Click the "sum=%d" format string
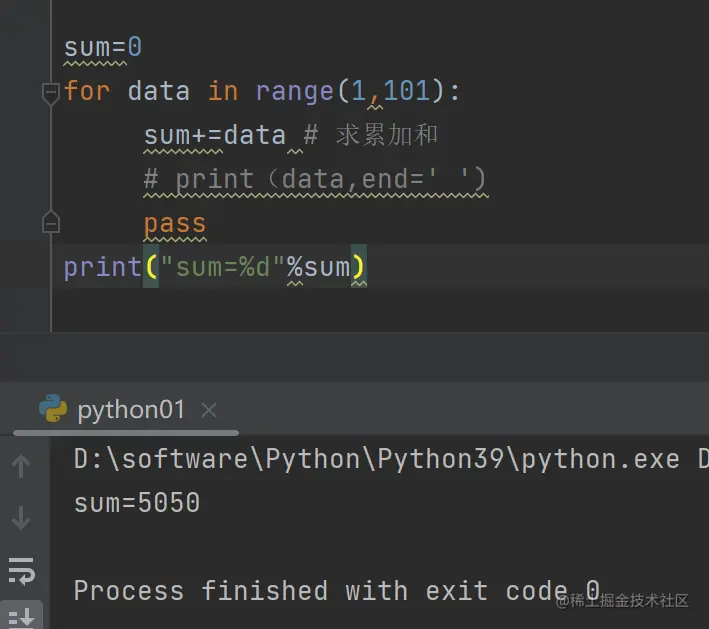Screen dimensions: 709x629 point(223,267)
